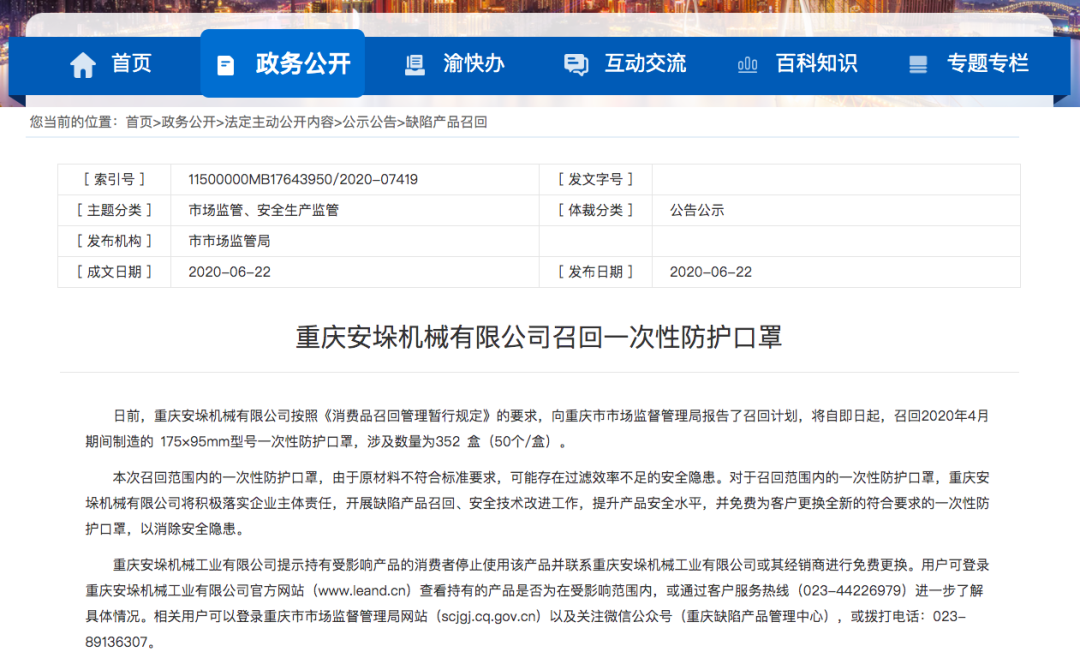Click the [ 索引号 ] label cell
This screenshot has width=1080, height=664.
[x=114, y=179]
